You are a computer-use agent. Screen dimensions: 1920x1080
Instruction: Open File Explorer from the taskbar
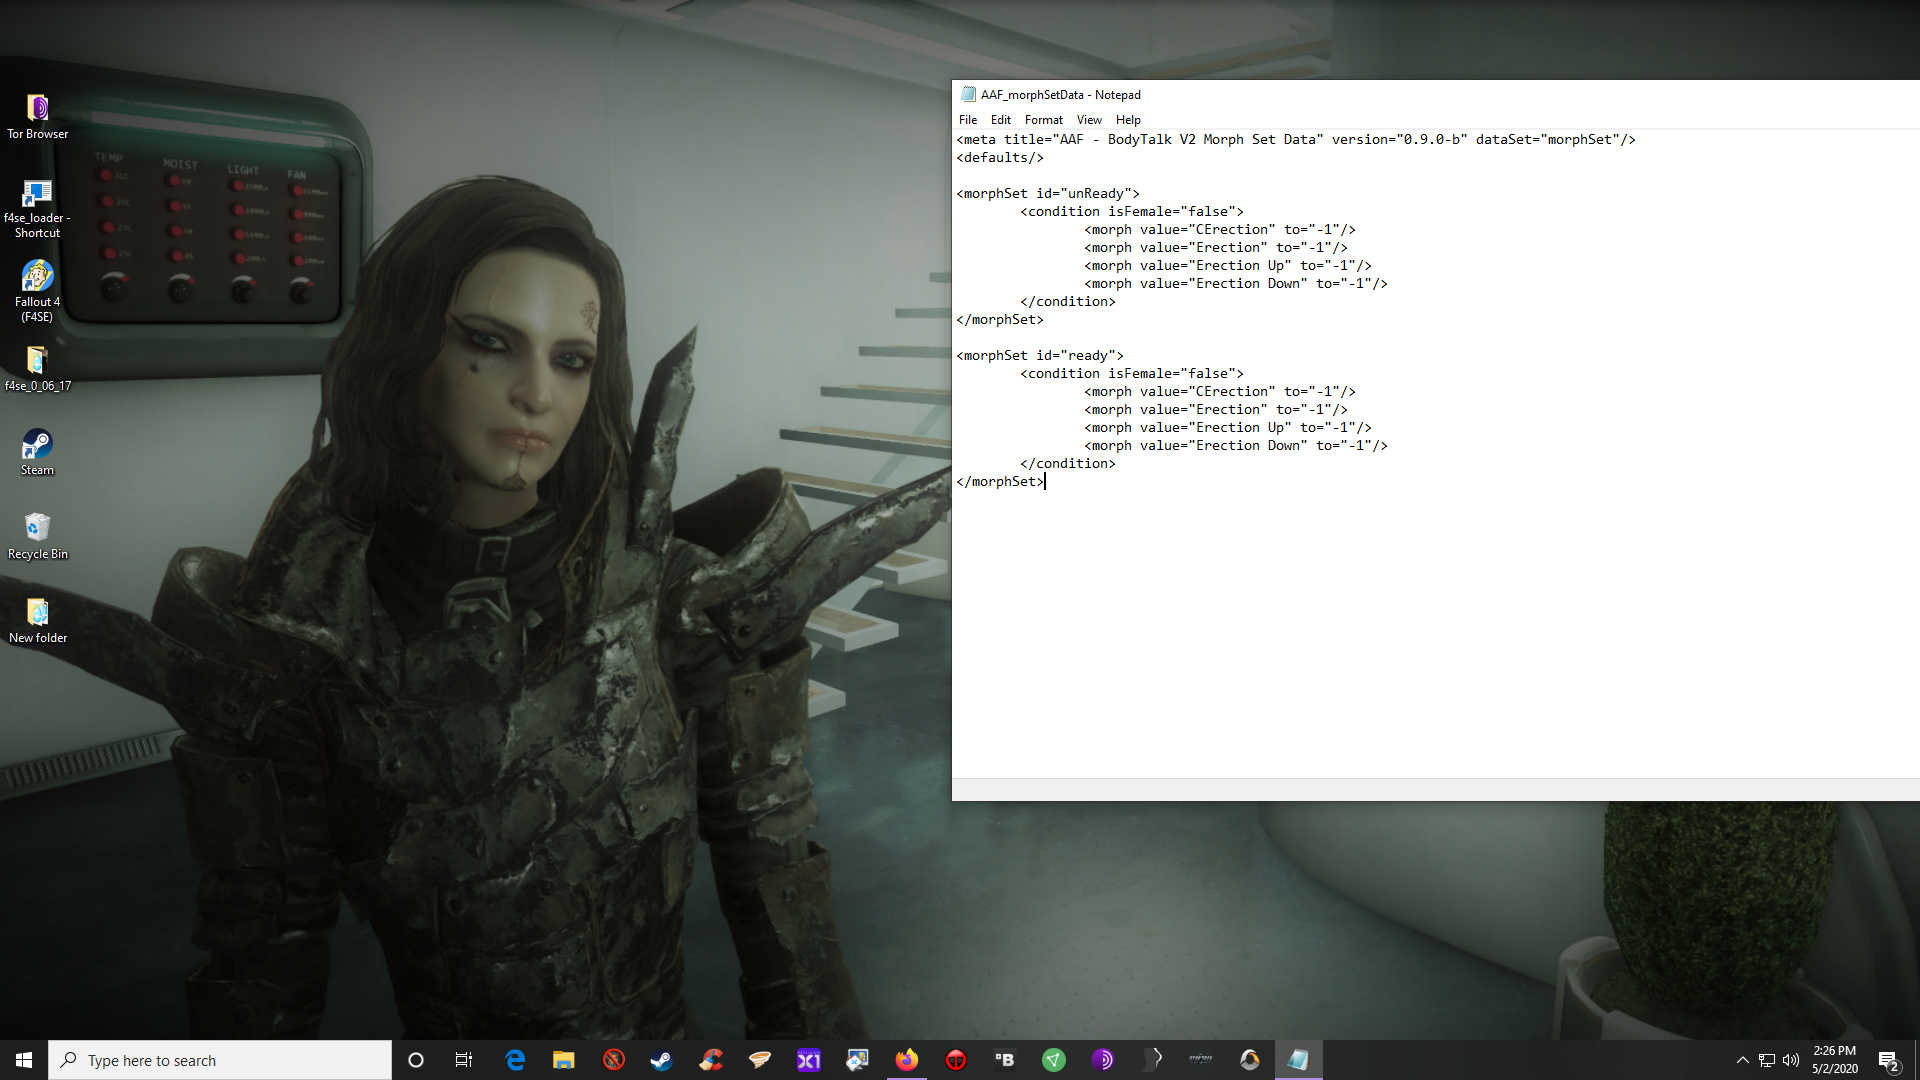564,1060
